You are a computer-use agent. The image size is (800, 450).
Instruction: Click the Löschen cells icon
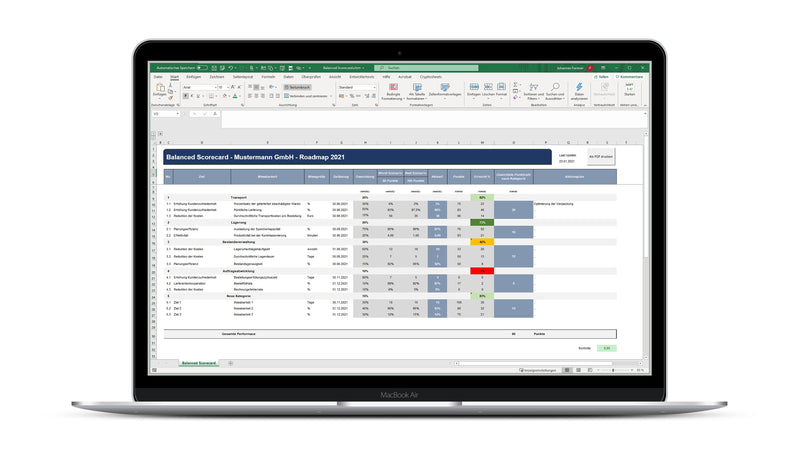pyautogui.click(x=488, y=87)
